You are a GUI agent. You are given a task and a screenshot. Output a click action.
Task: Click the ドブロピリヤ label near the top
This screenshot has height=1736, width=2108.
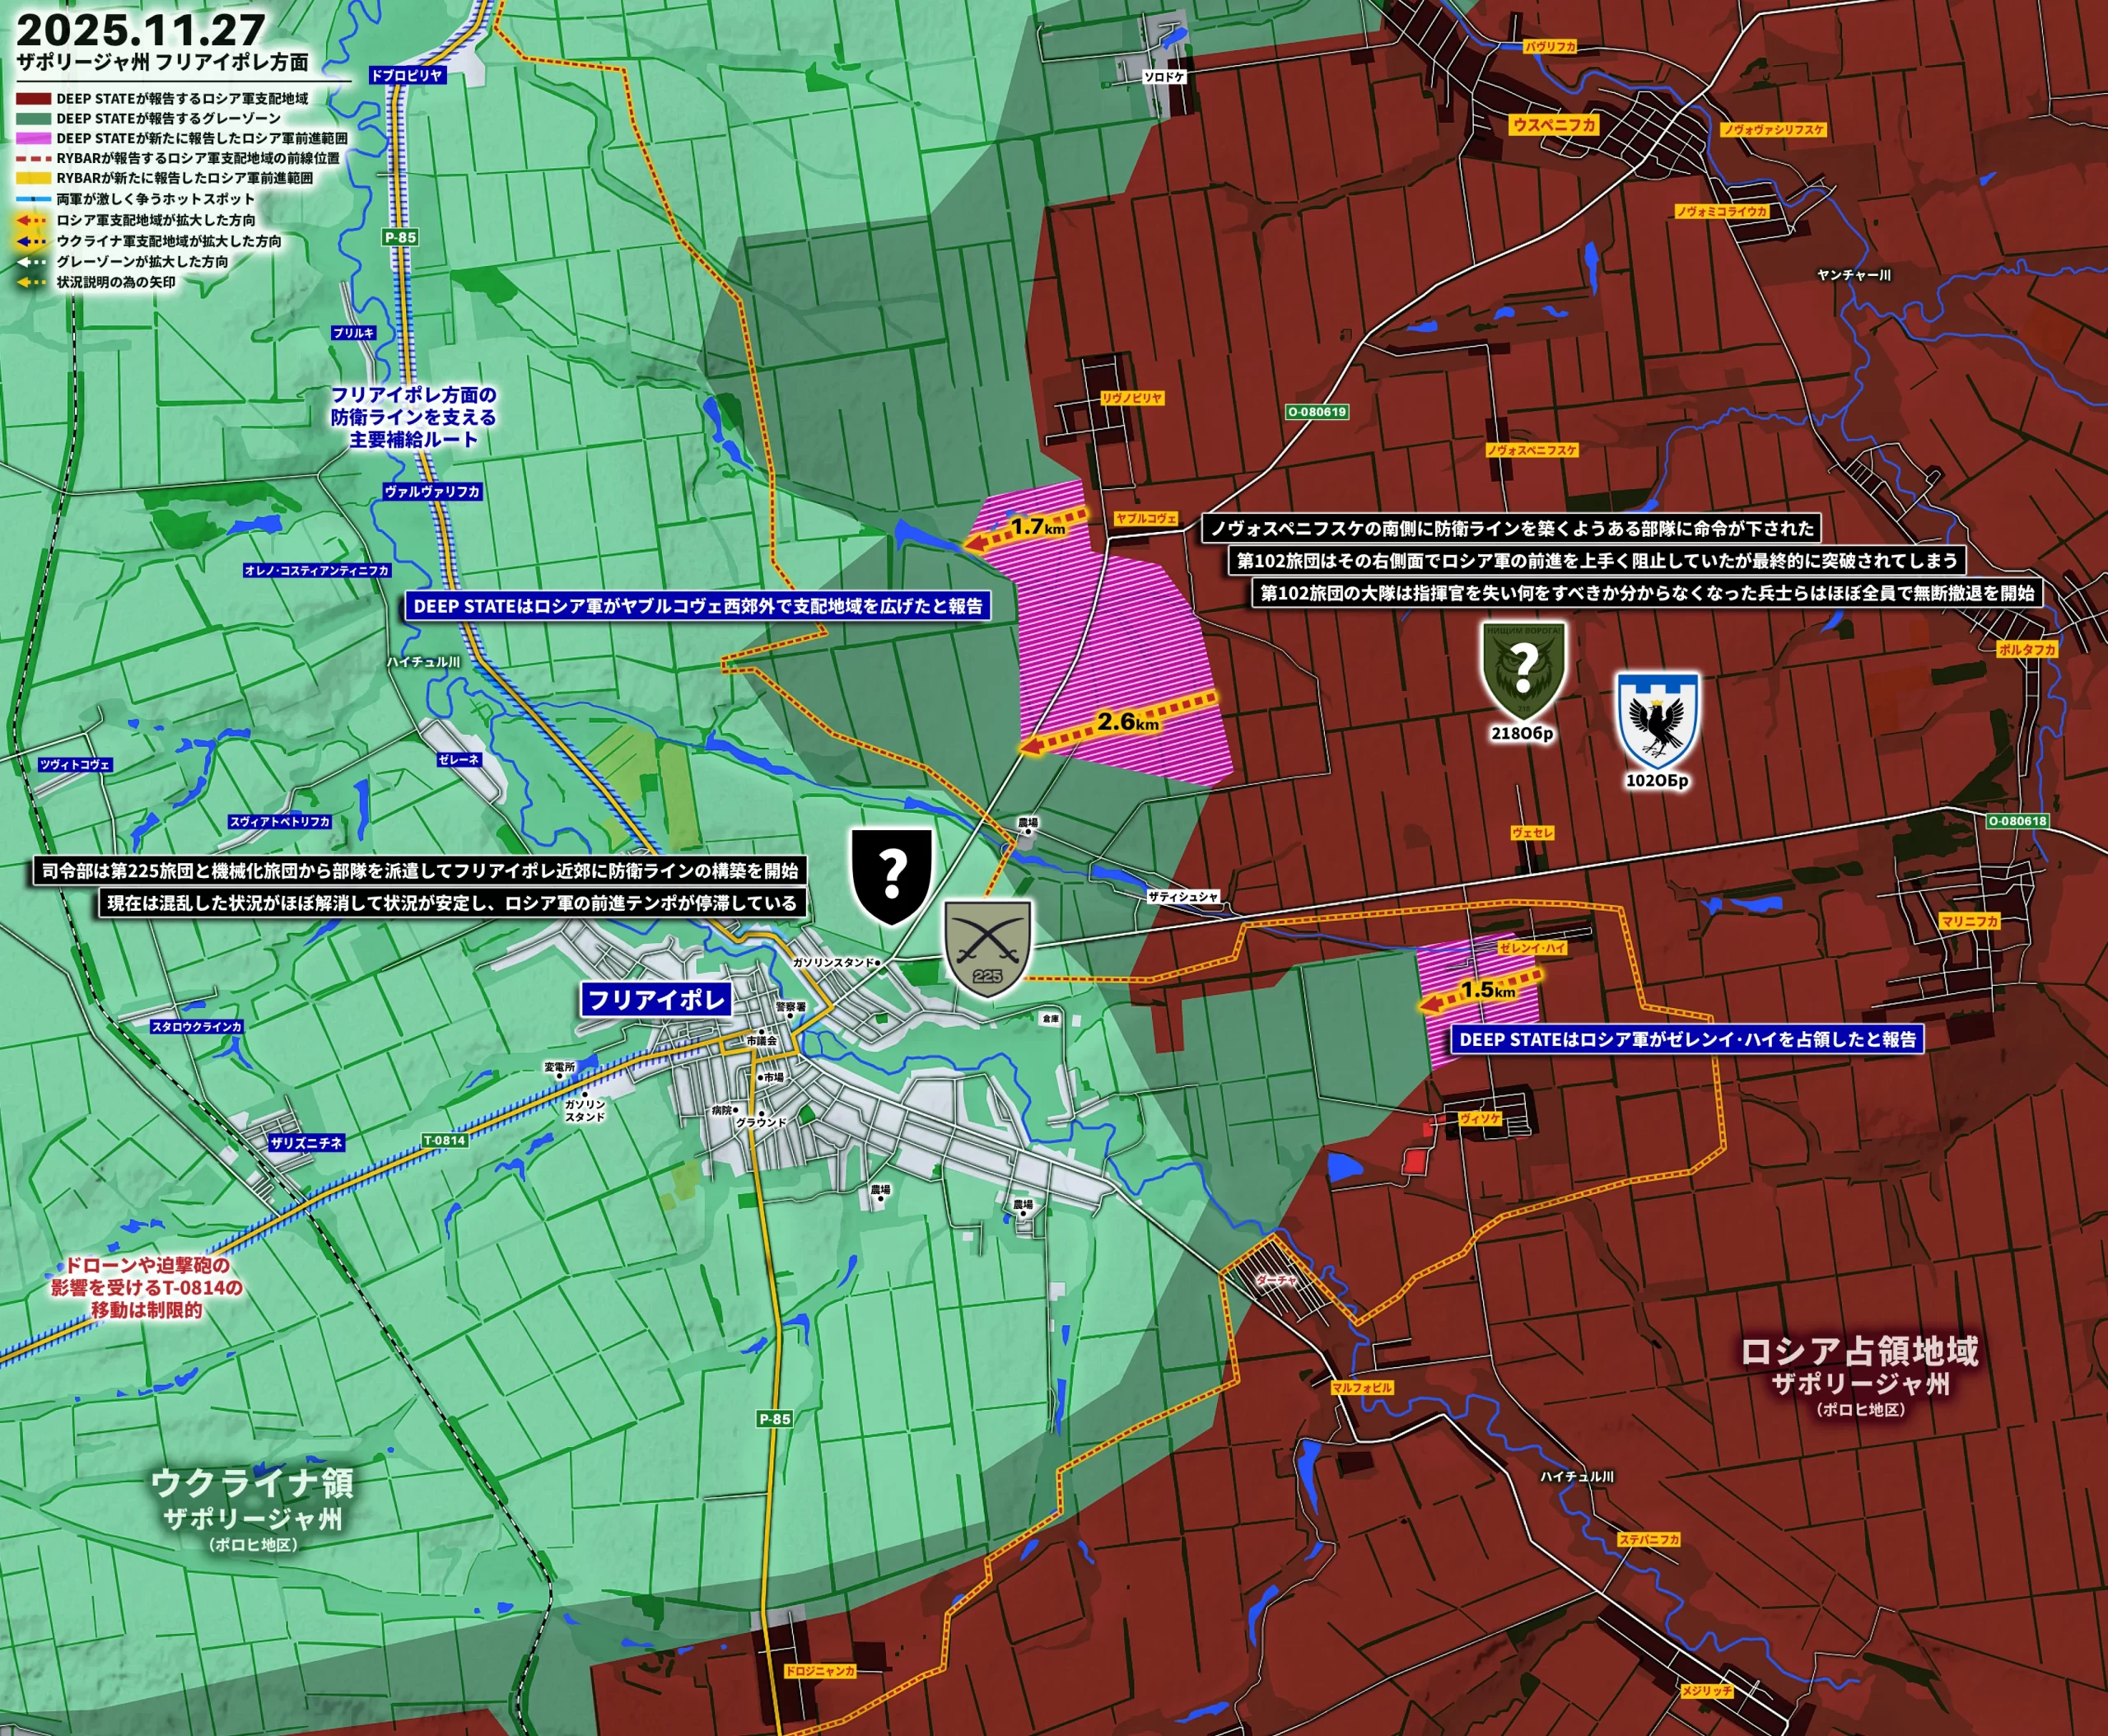[x=406, y=75]
